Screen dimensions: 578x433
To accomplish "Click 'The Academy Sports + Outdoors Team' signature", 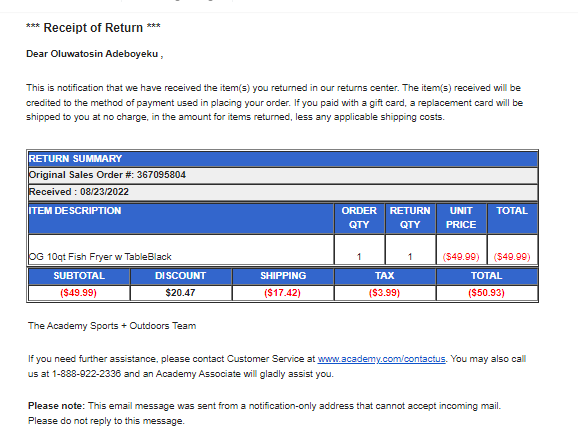I will point(112,326).
